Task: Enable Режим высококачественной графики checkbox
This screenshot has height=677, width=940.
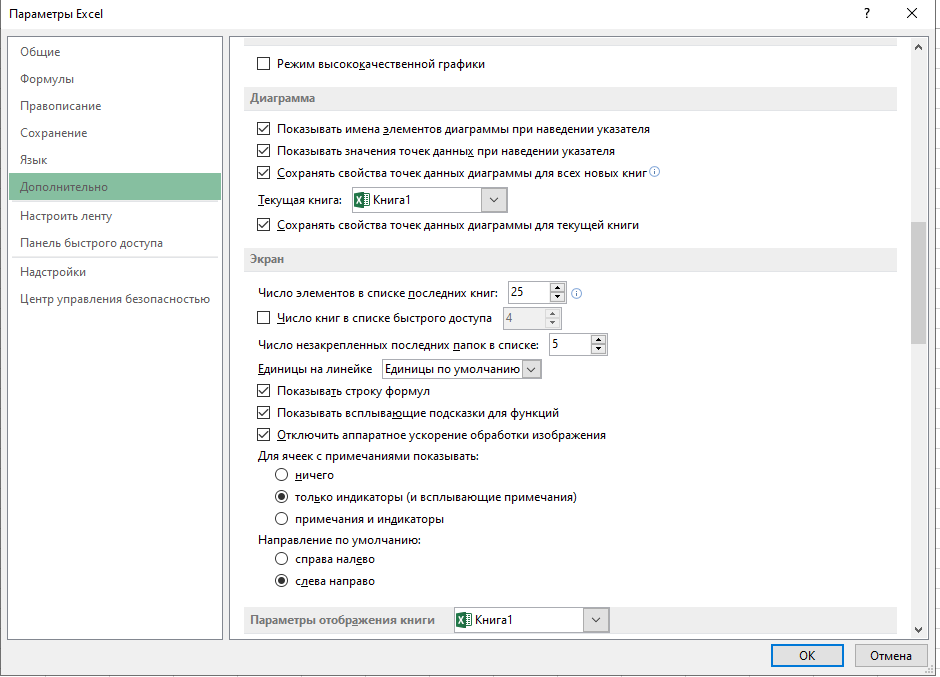Action: tap(263, 64)
